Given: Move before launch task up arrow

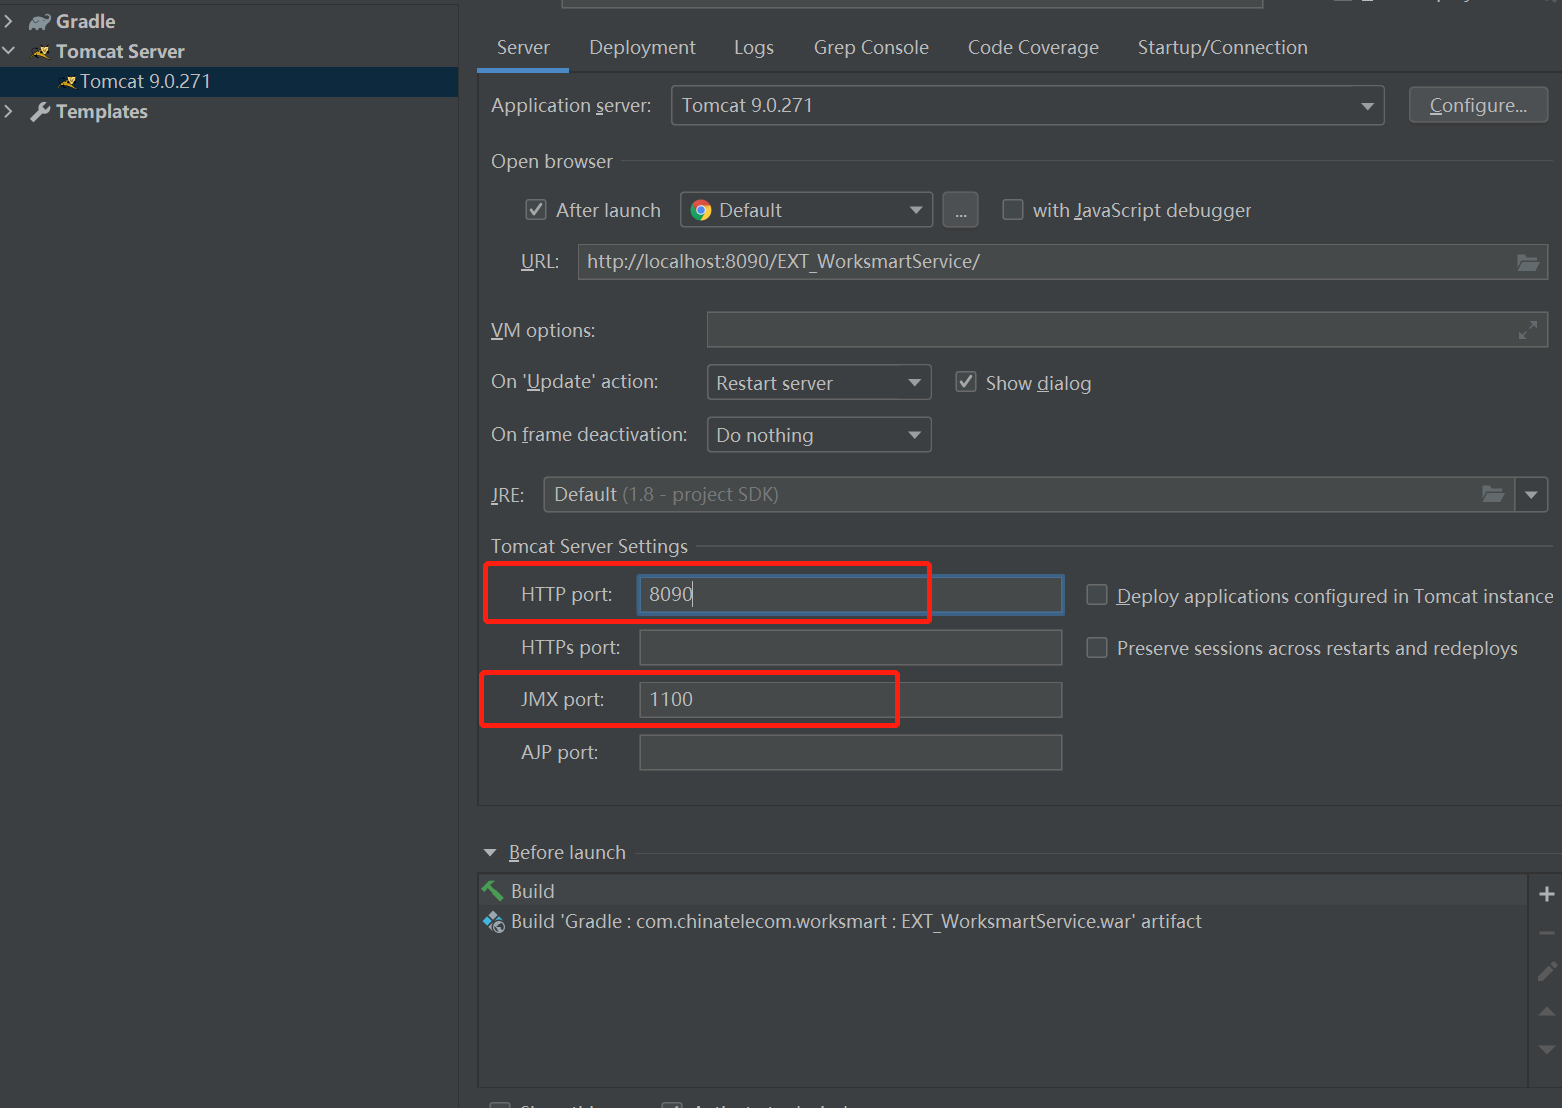Looking at the screenshot, I should [x=1547, y=1012].
